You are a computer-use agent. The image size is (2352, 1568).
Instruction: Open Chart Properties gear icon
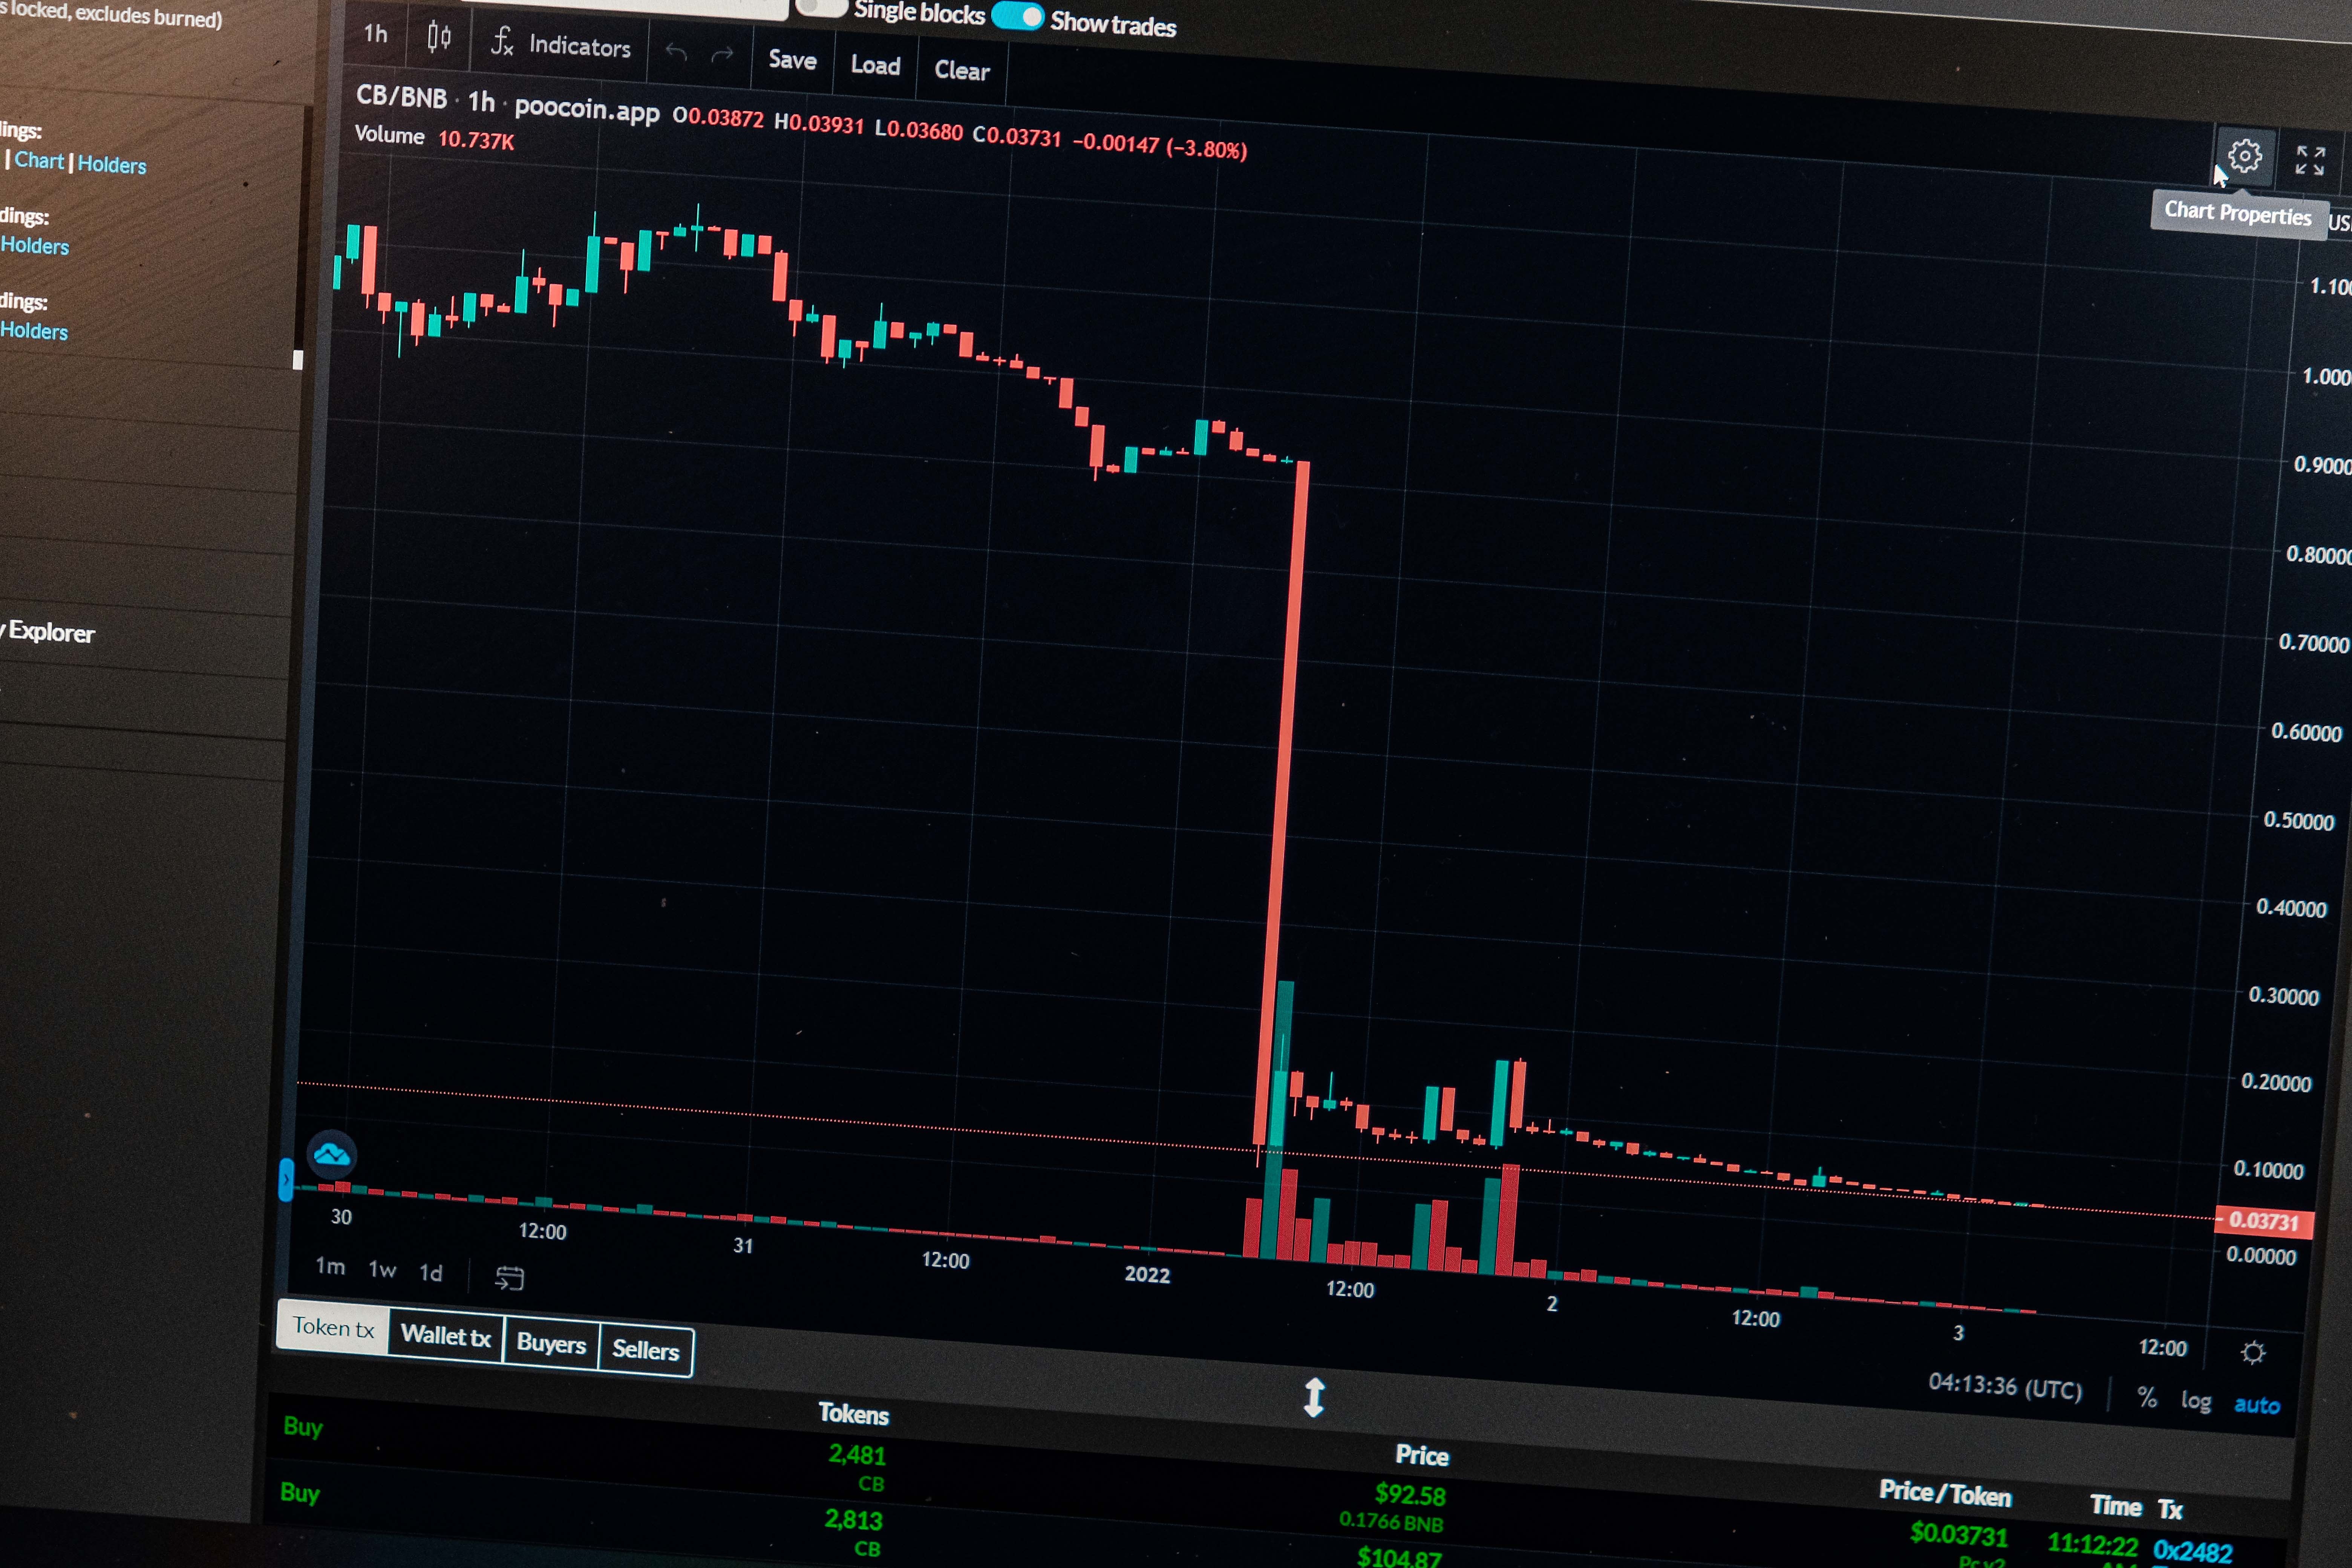(x=2245, y=156)
